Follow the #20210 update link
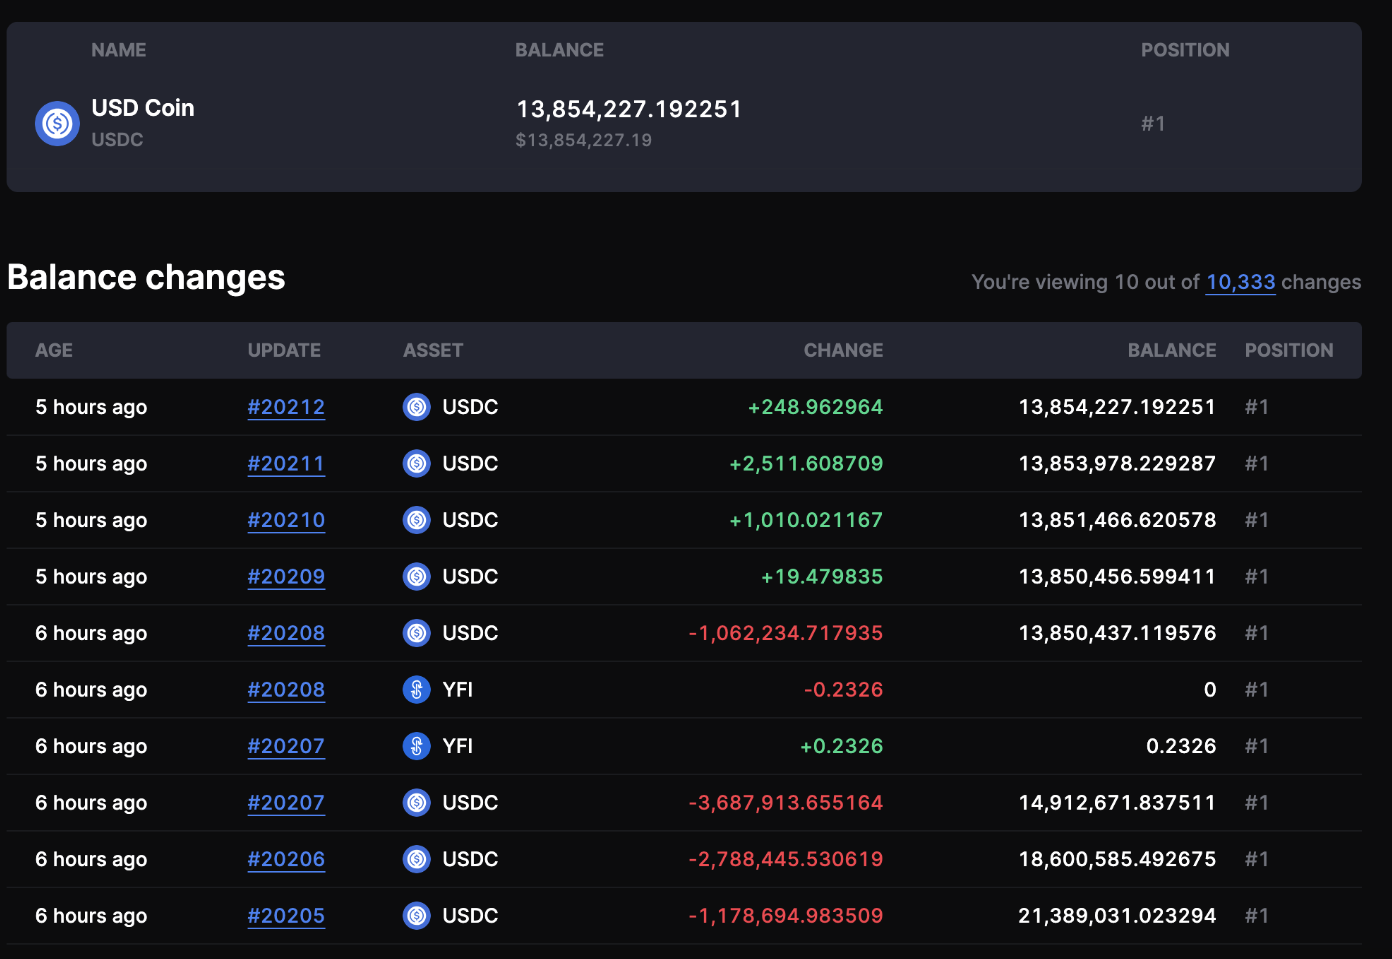 286,520
